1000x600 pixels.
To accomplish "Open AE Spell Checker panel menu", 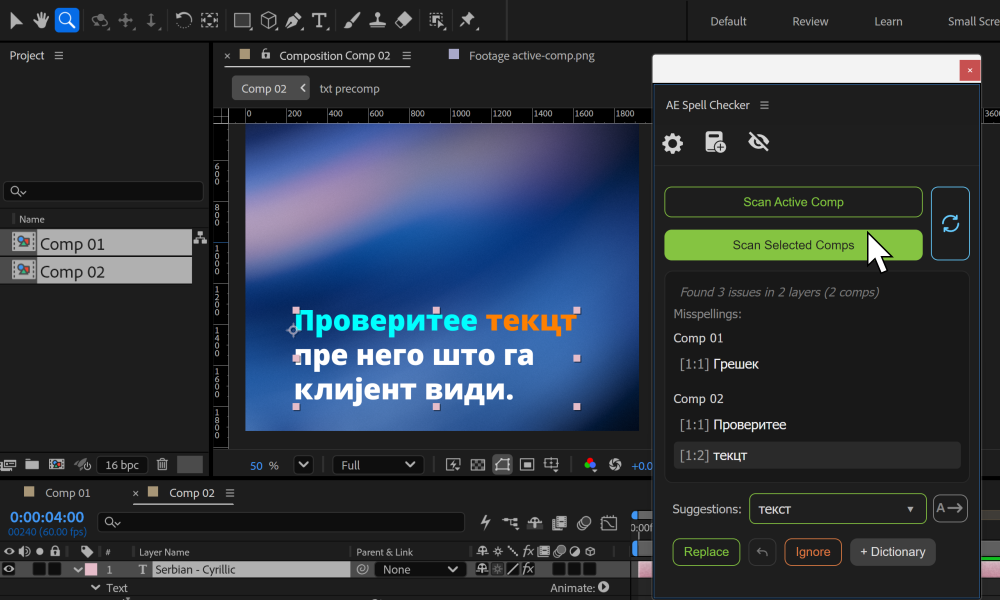I will coord(764,105).
